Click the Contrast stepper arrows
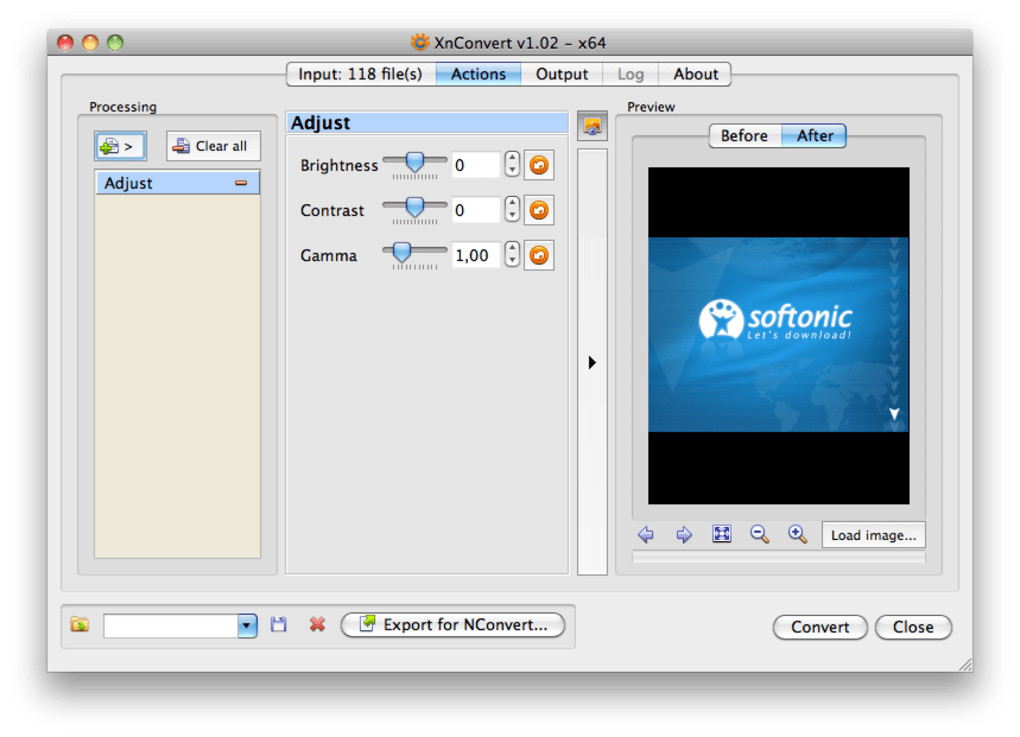This screenshot has width=1020, height=737. [512, 209]
